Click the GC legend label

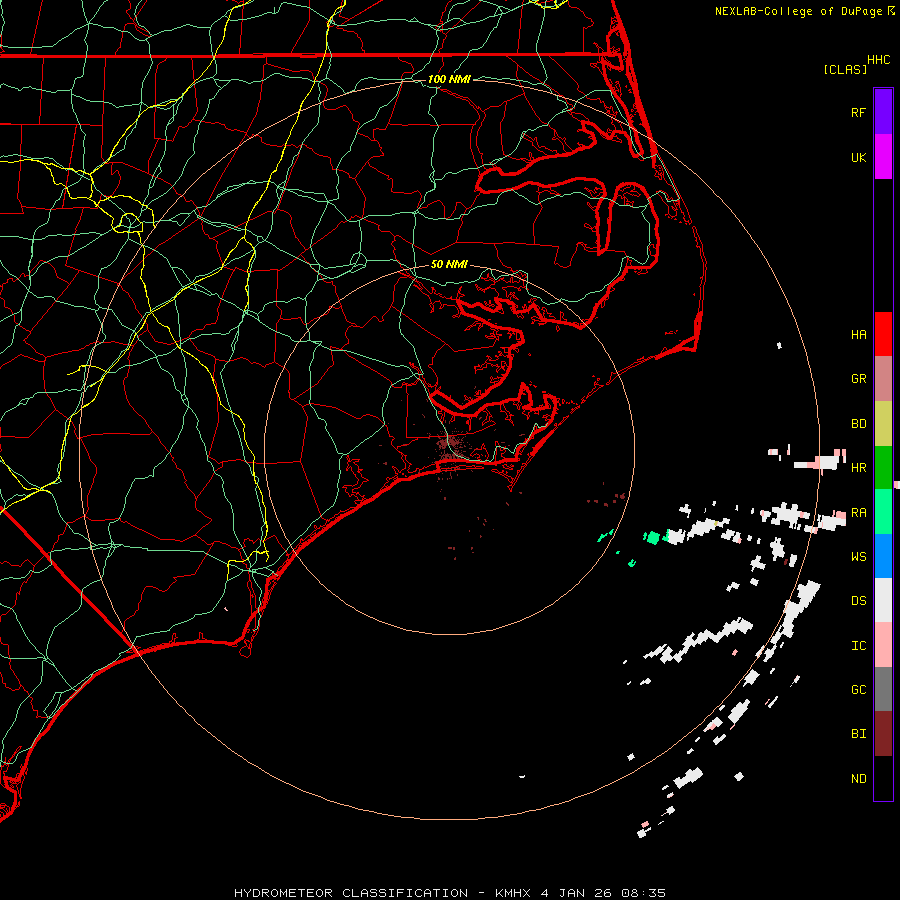pos(858,690)
